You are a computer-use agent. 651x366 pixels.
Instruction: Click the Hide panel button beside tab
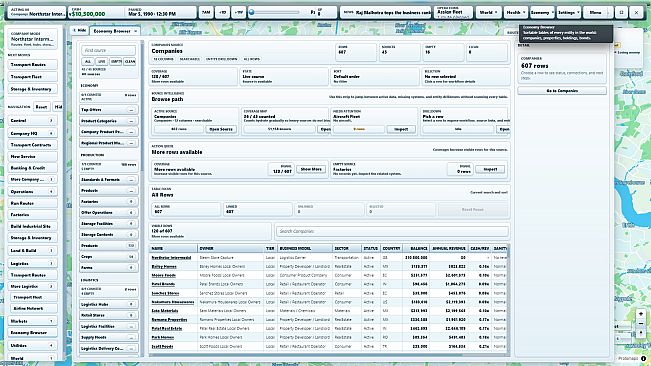click(x=79, y=30)
